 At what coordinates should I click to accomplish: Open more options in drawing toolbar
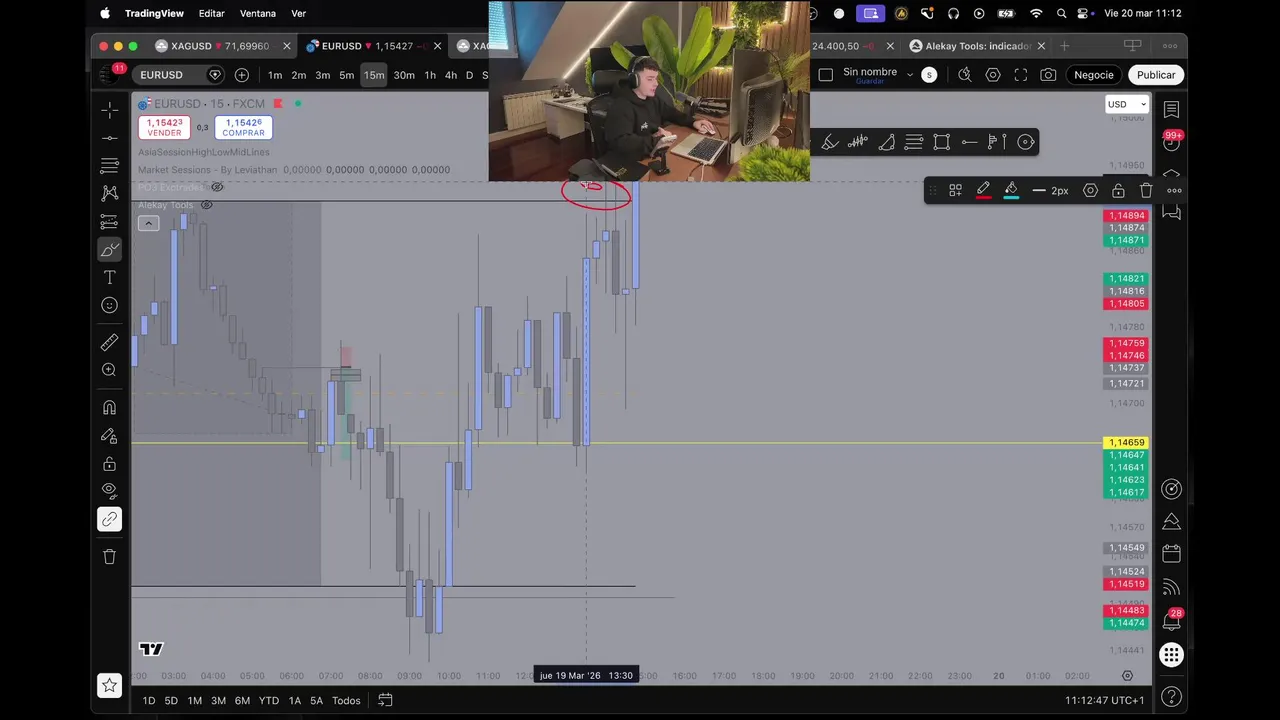click(x=1173, y=190)
